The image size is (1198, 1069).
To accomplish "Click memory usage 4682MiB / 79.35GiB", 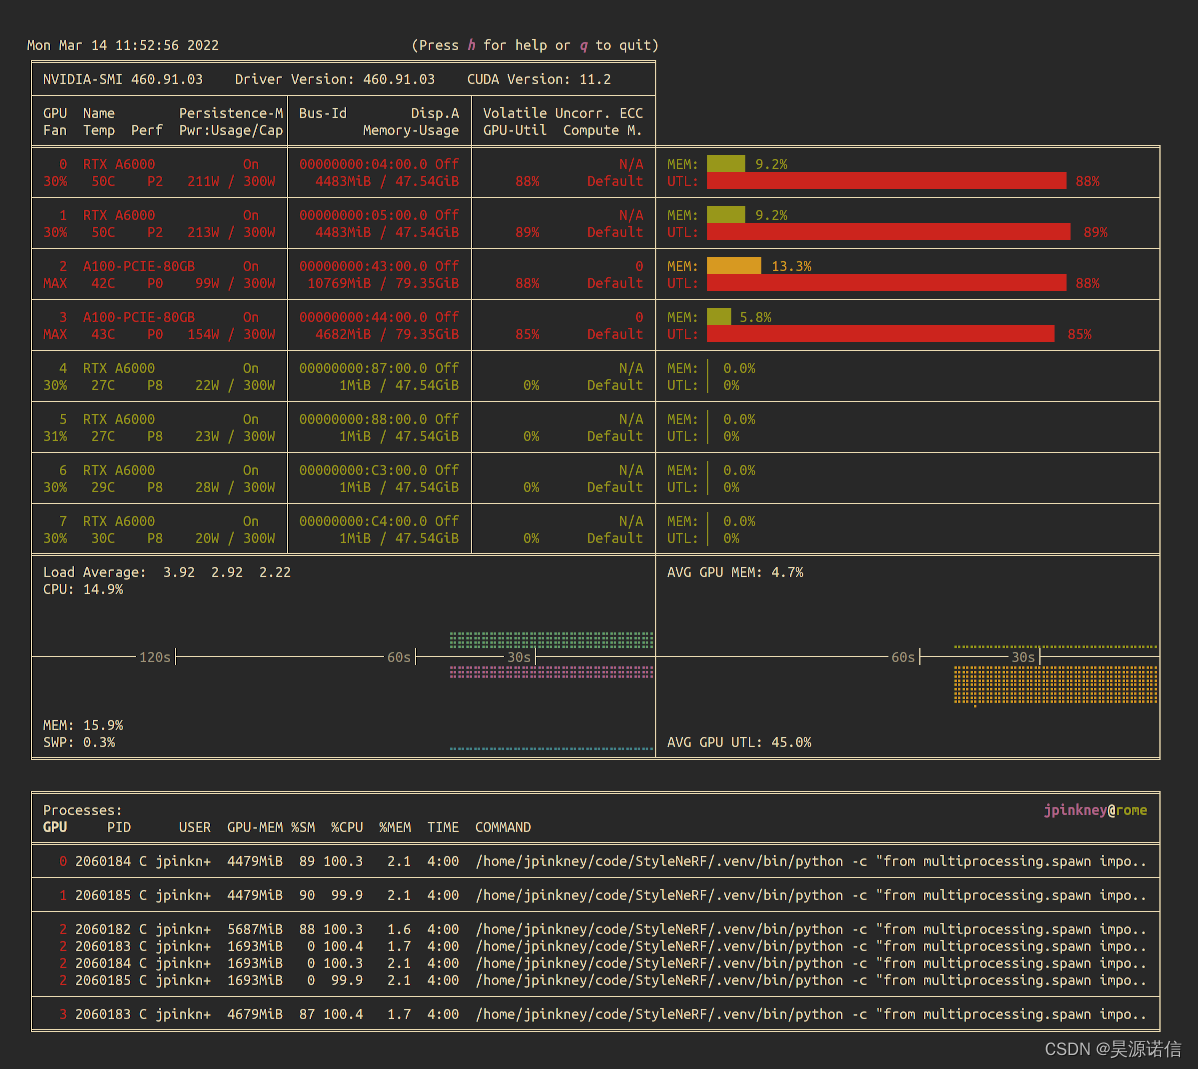I will tap(387, 335).
